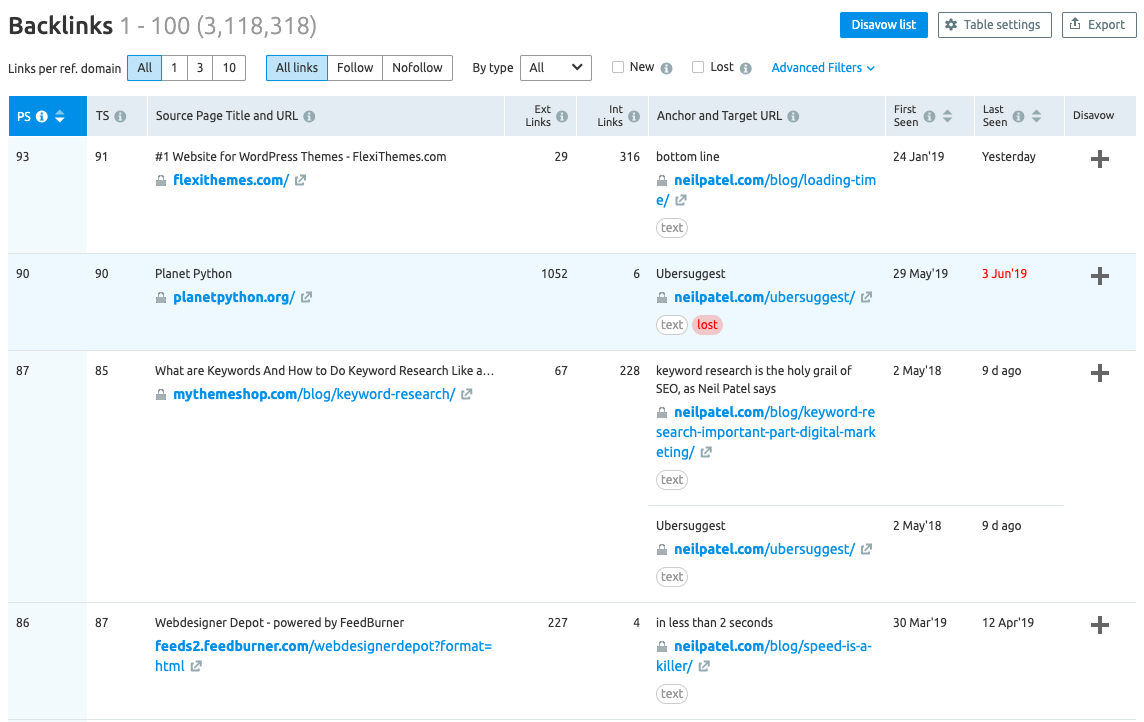Click the Export button
1144x722 pixels.
point(1098,25)
